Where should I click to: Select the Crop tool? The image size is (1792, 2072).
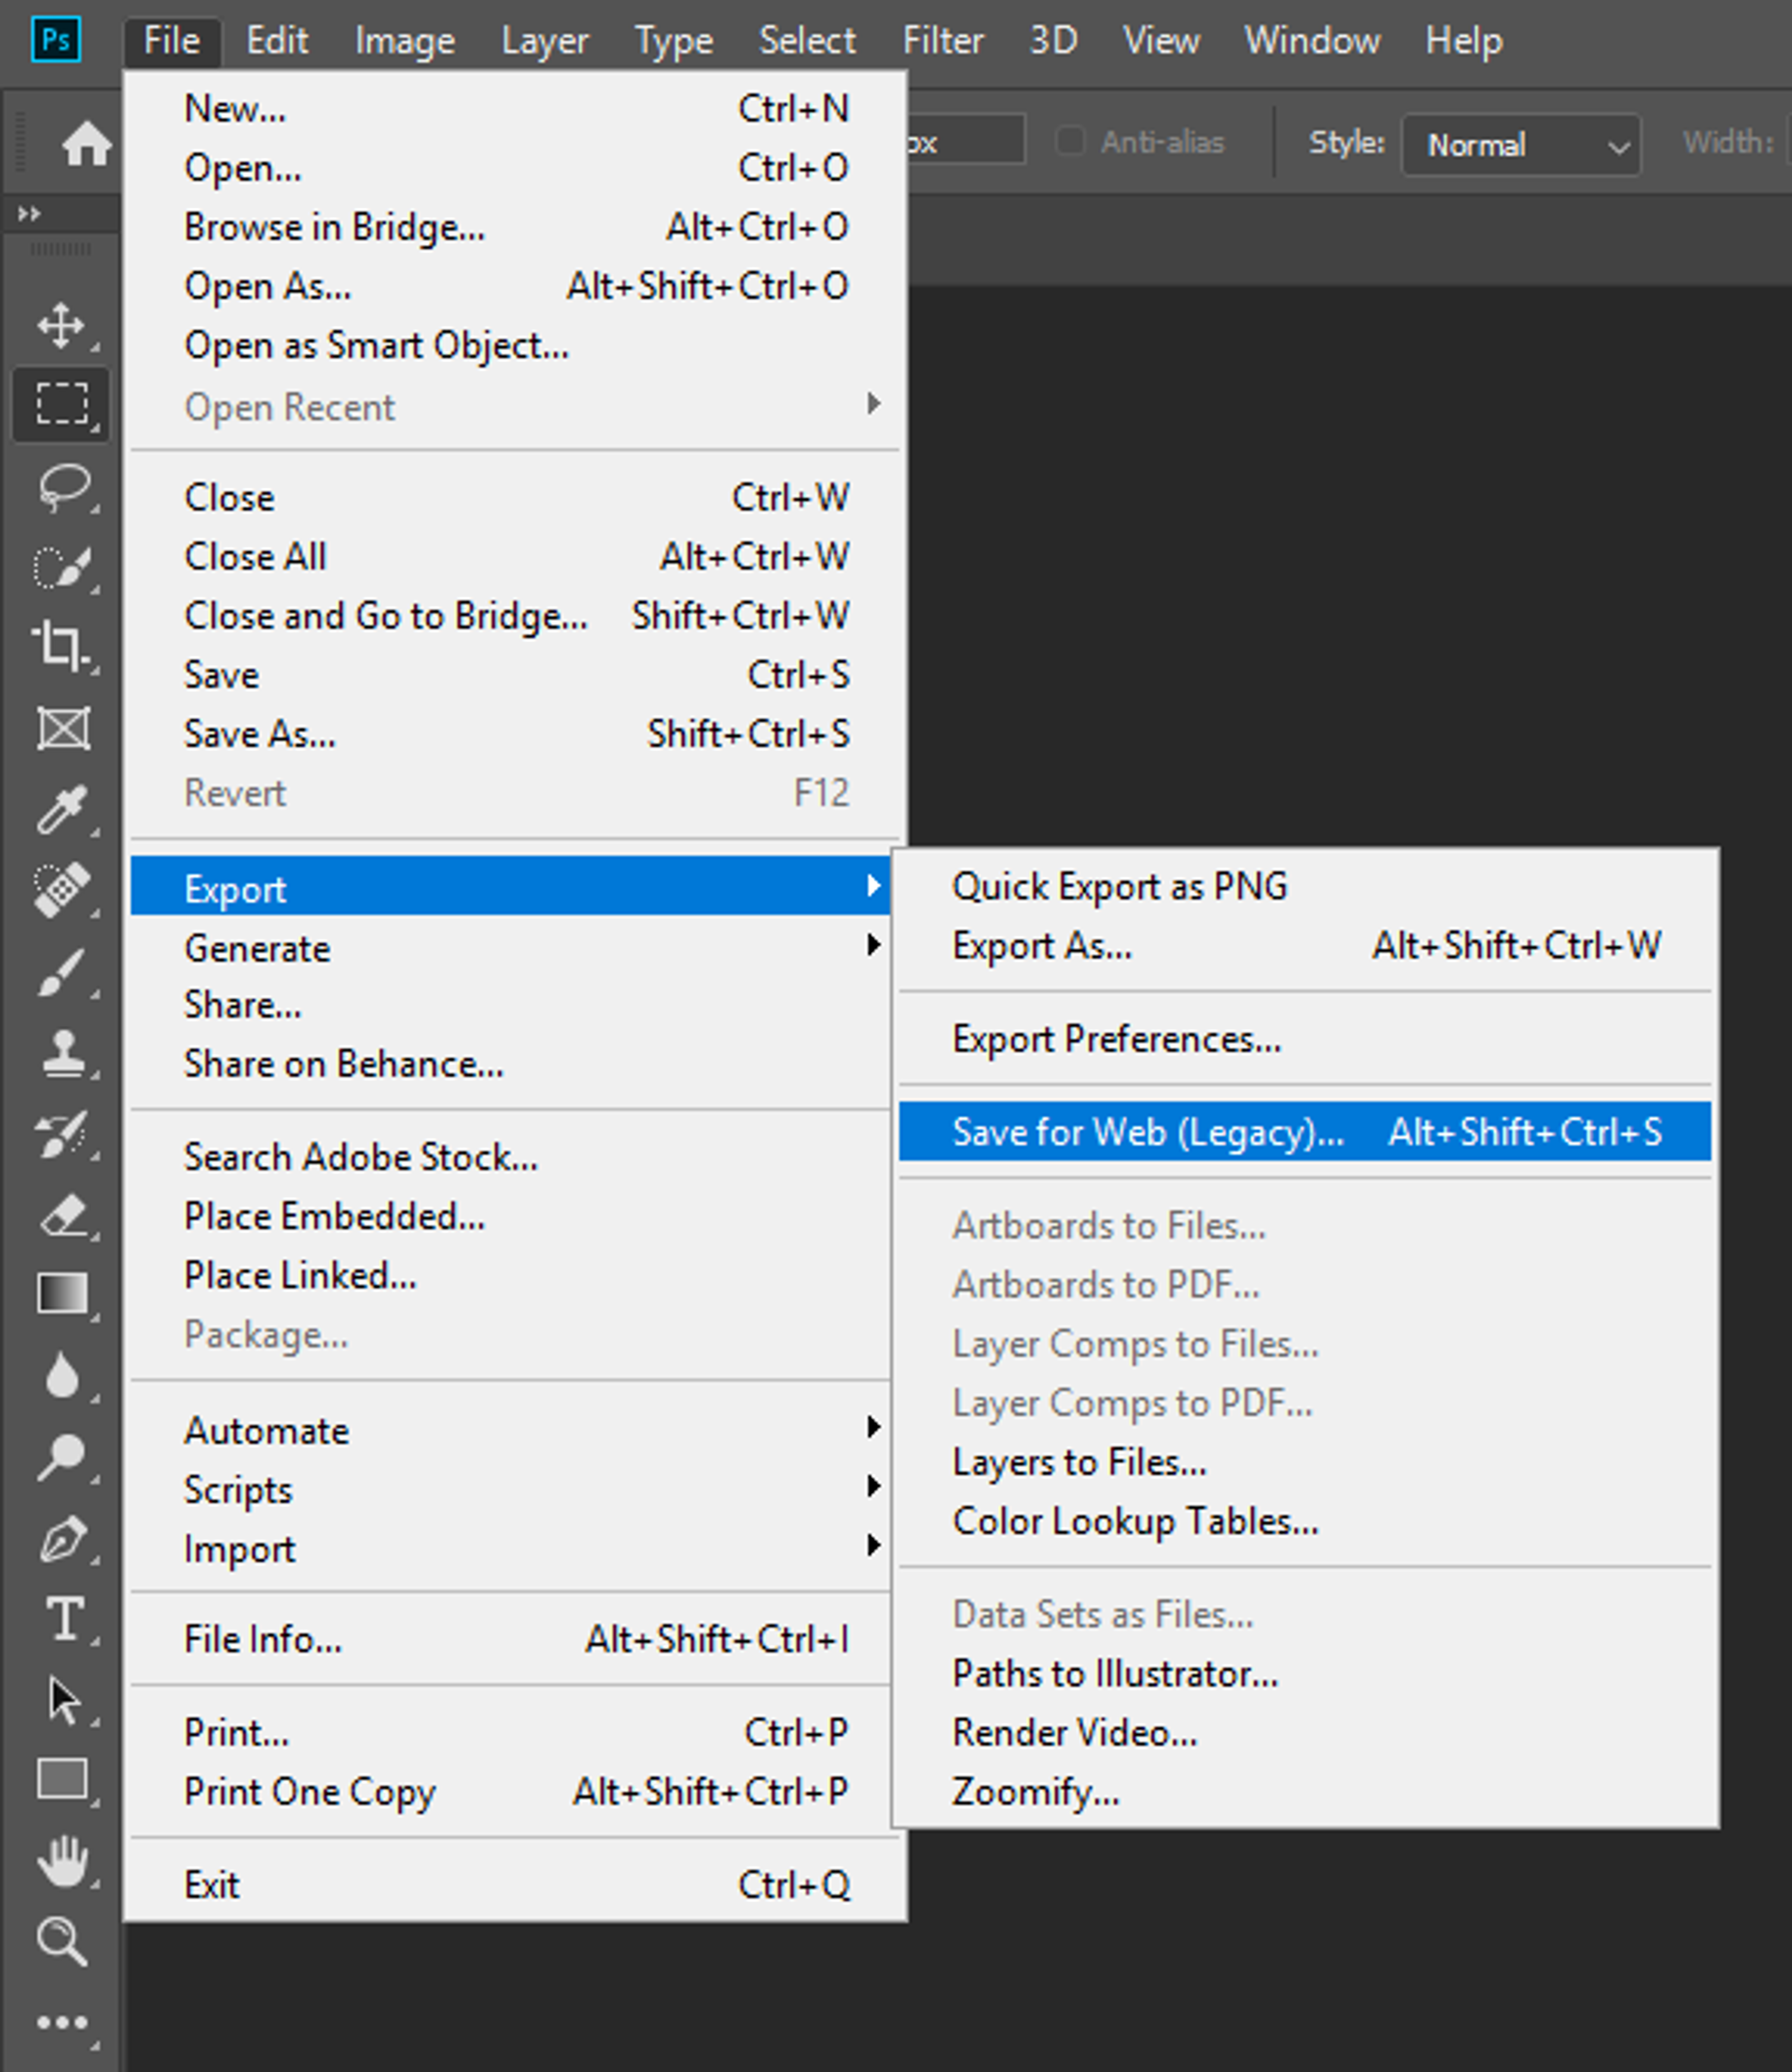click(x=61, y=645)
